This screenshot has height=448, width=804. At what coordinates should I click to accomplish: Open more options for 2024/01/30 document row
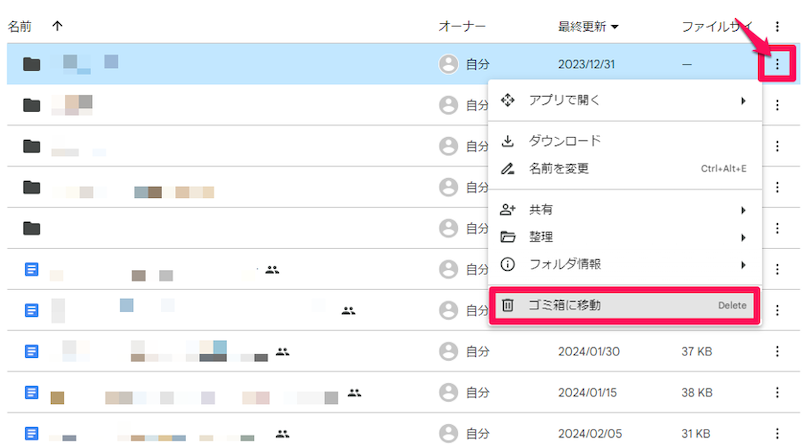point(777,350)
